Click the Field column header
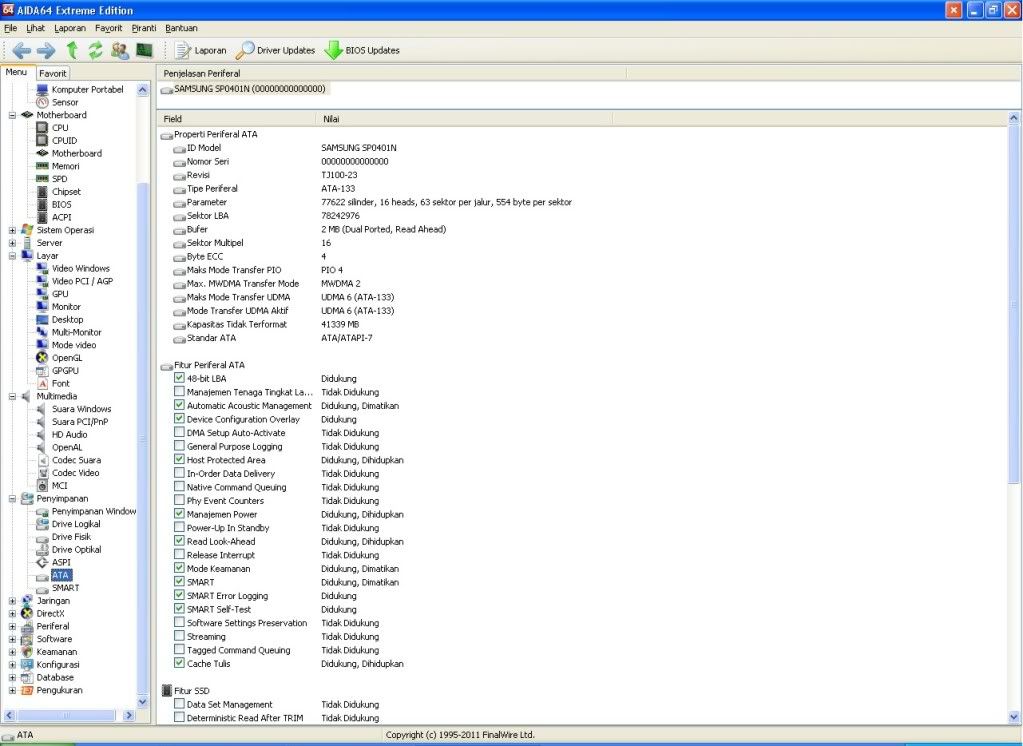The height and width of the screenshot is (746, 1023). (x=236, y=119)
